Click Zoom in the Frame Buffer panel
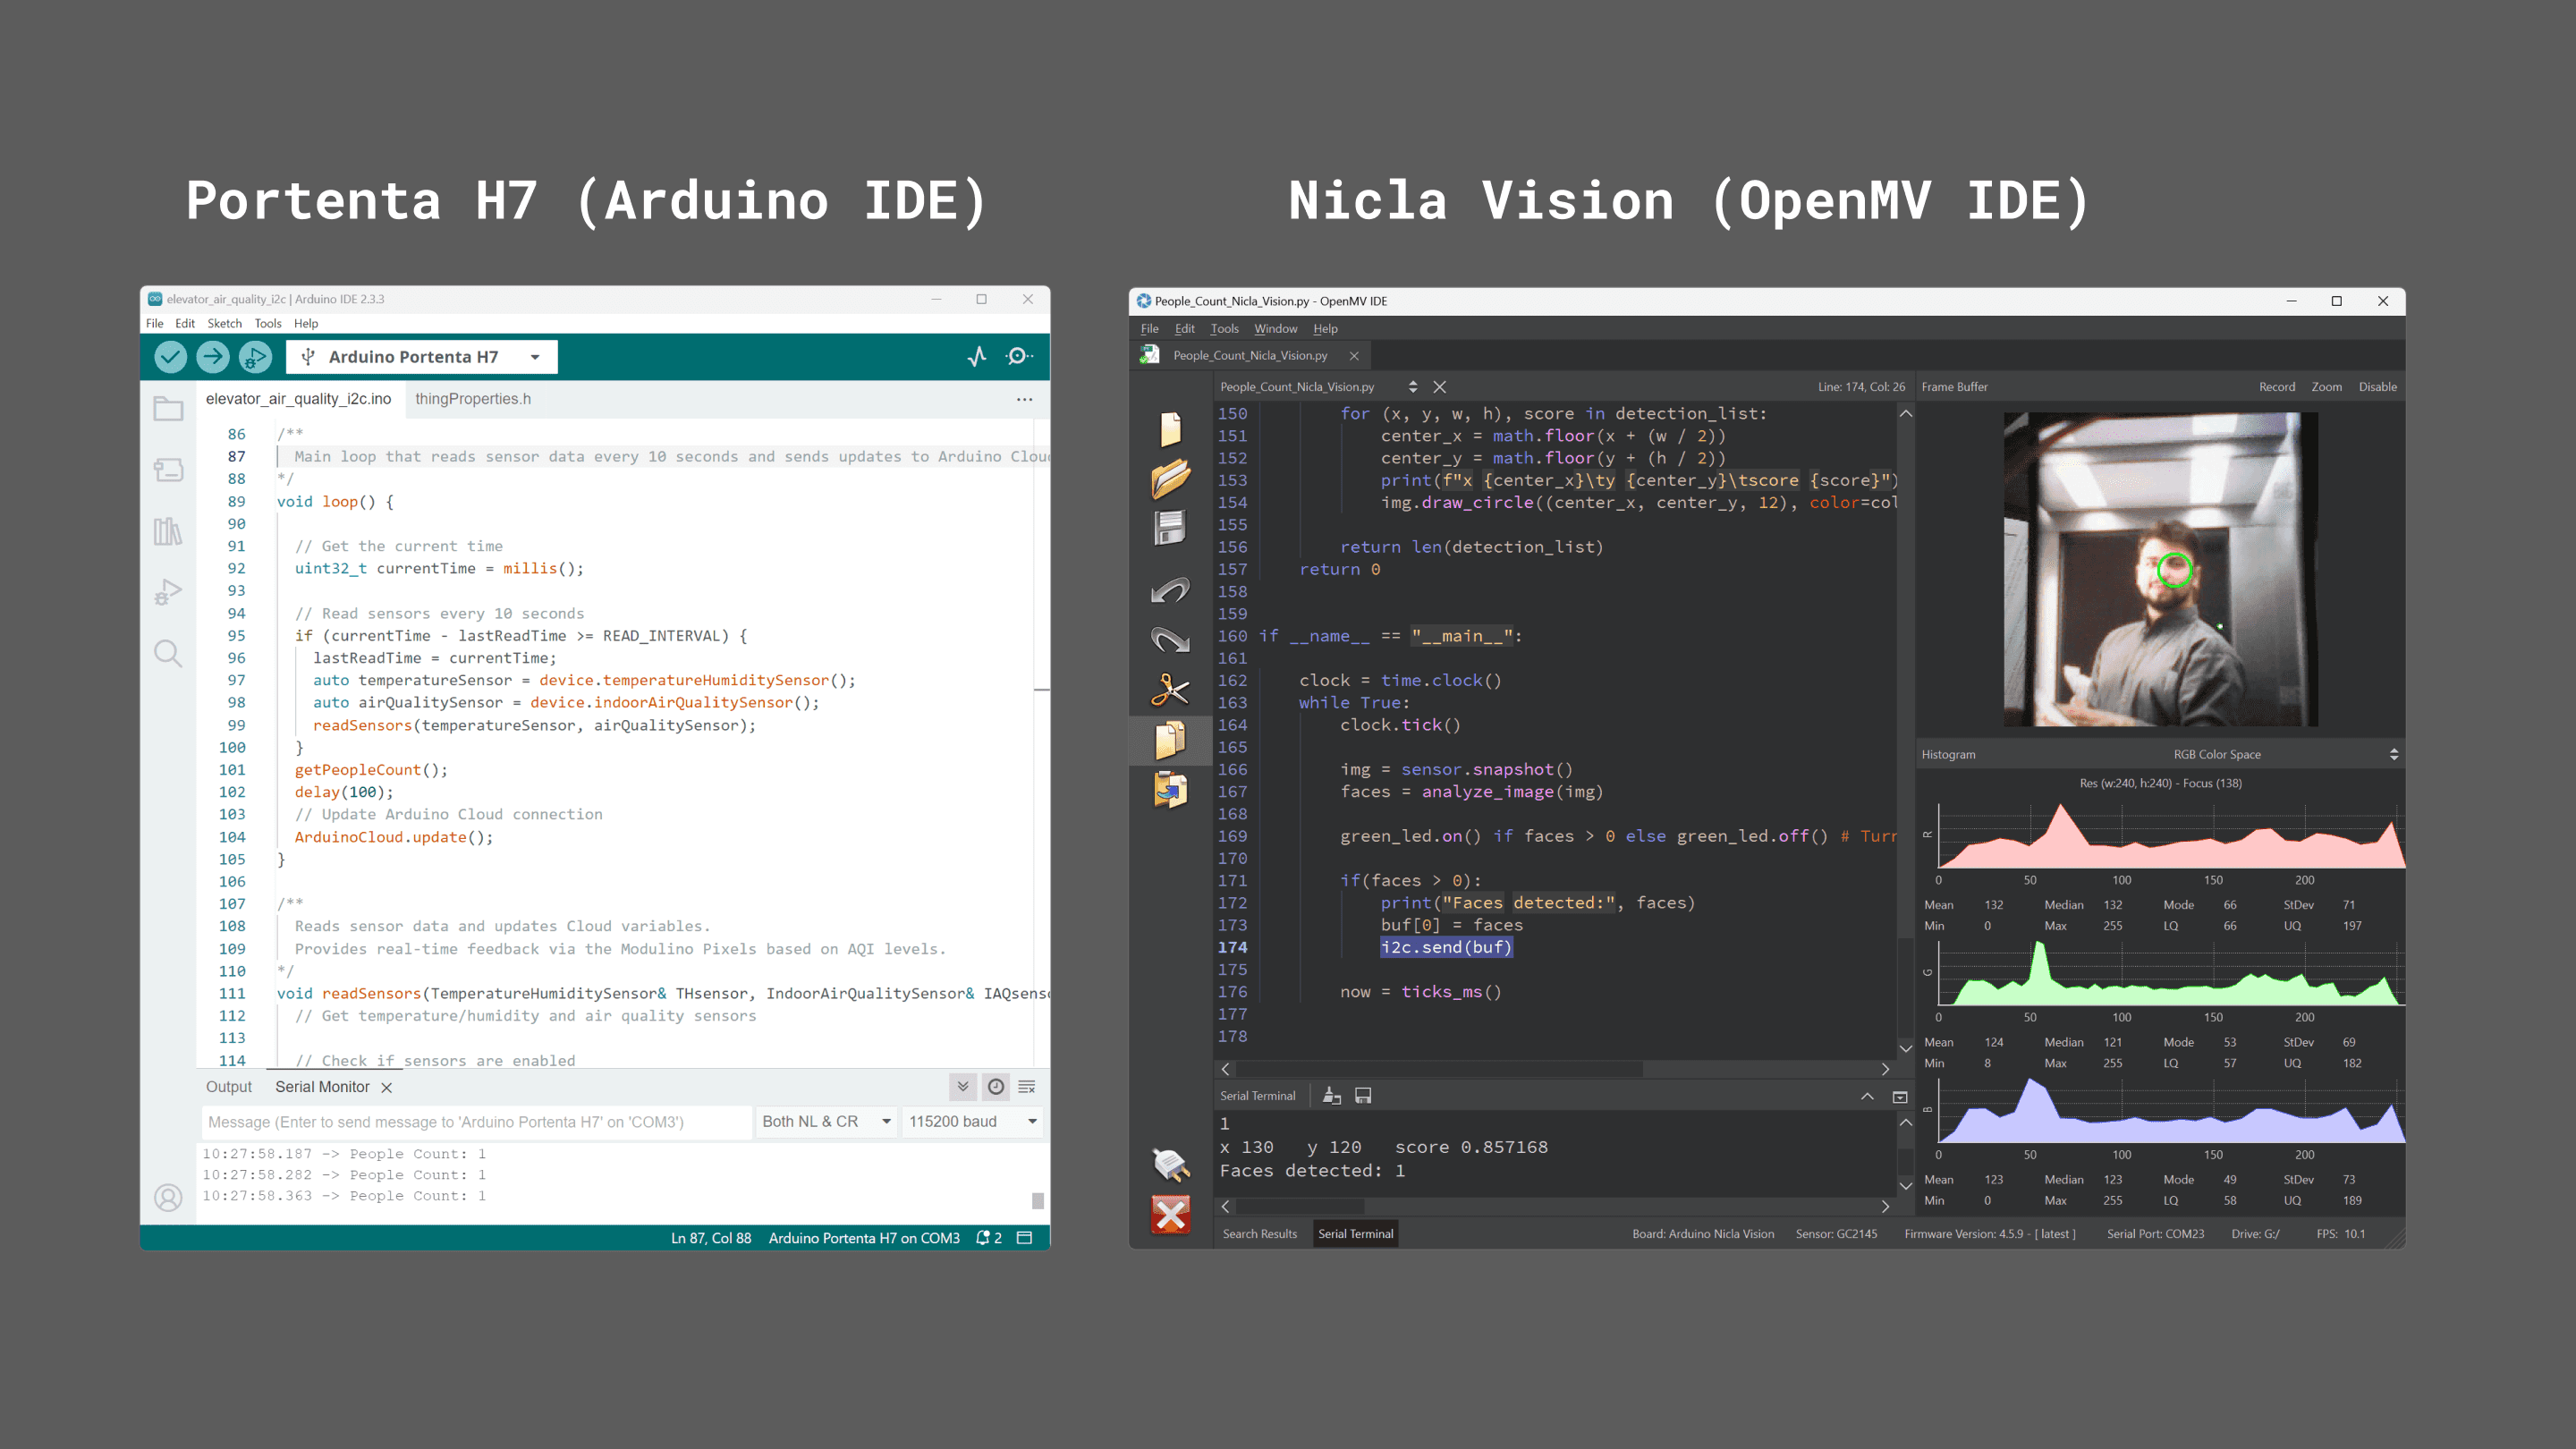 [2326, 387]
